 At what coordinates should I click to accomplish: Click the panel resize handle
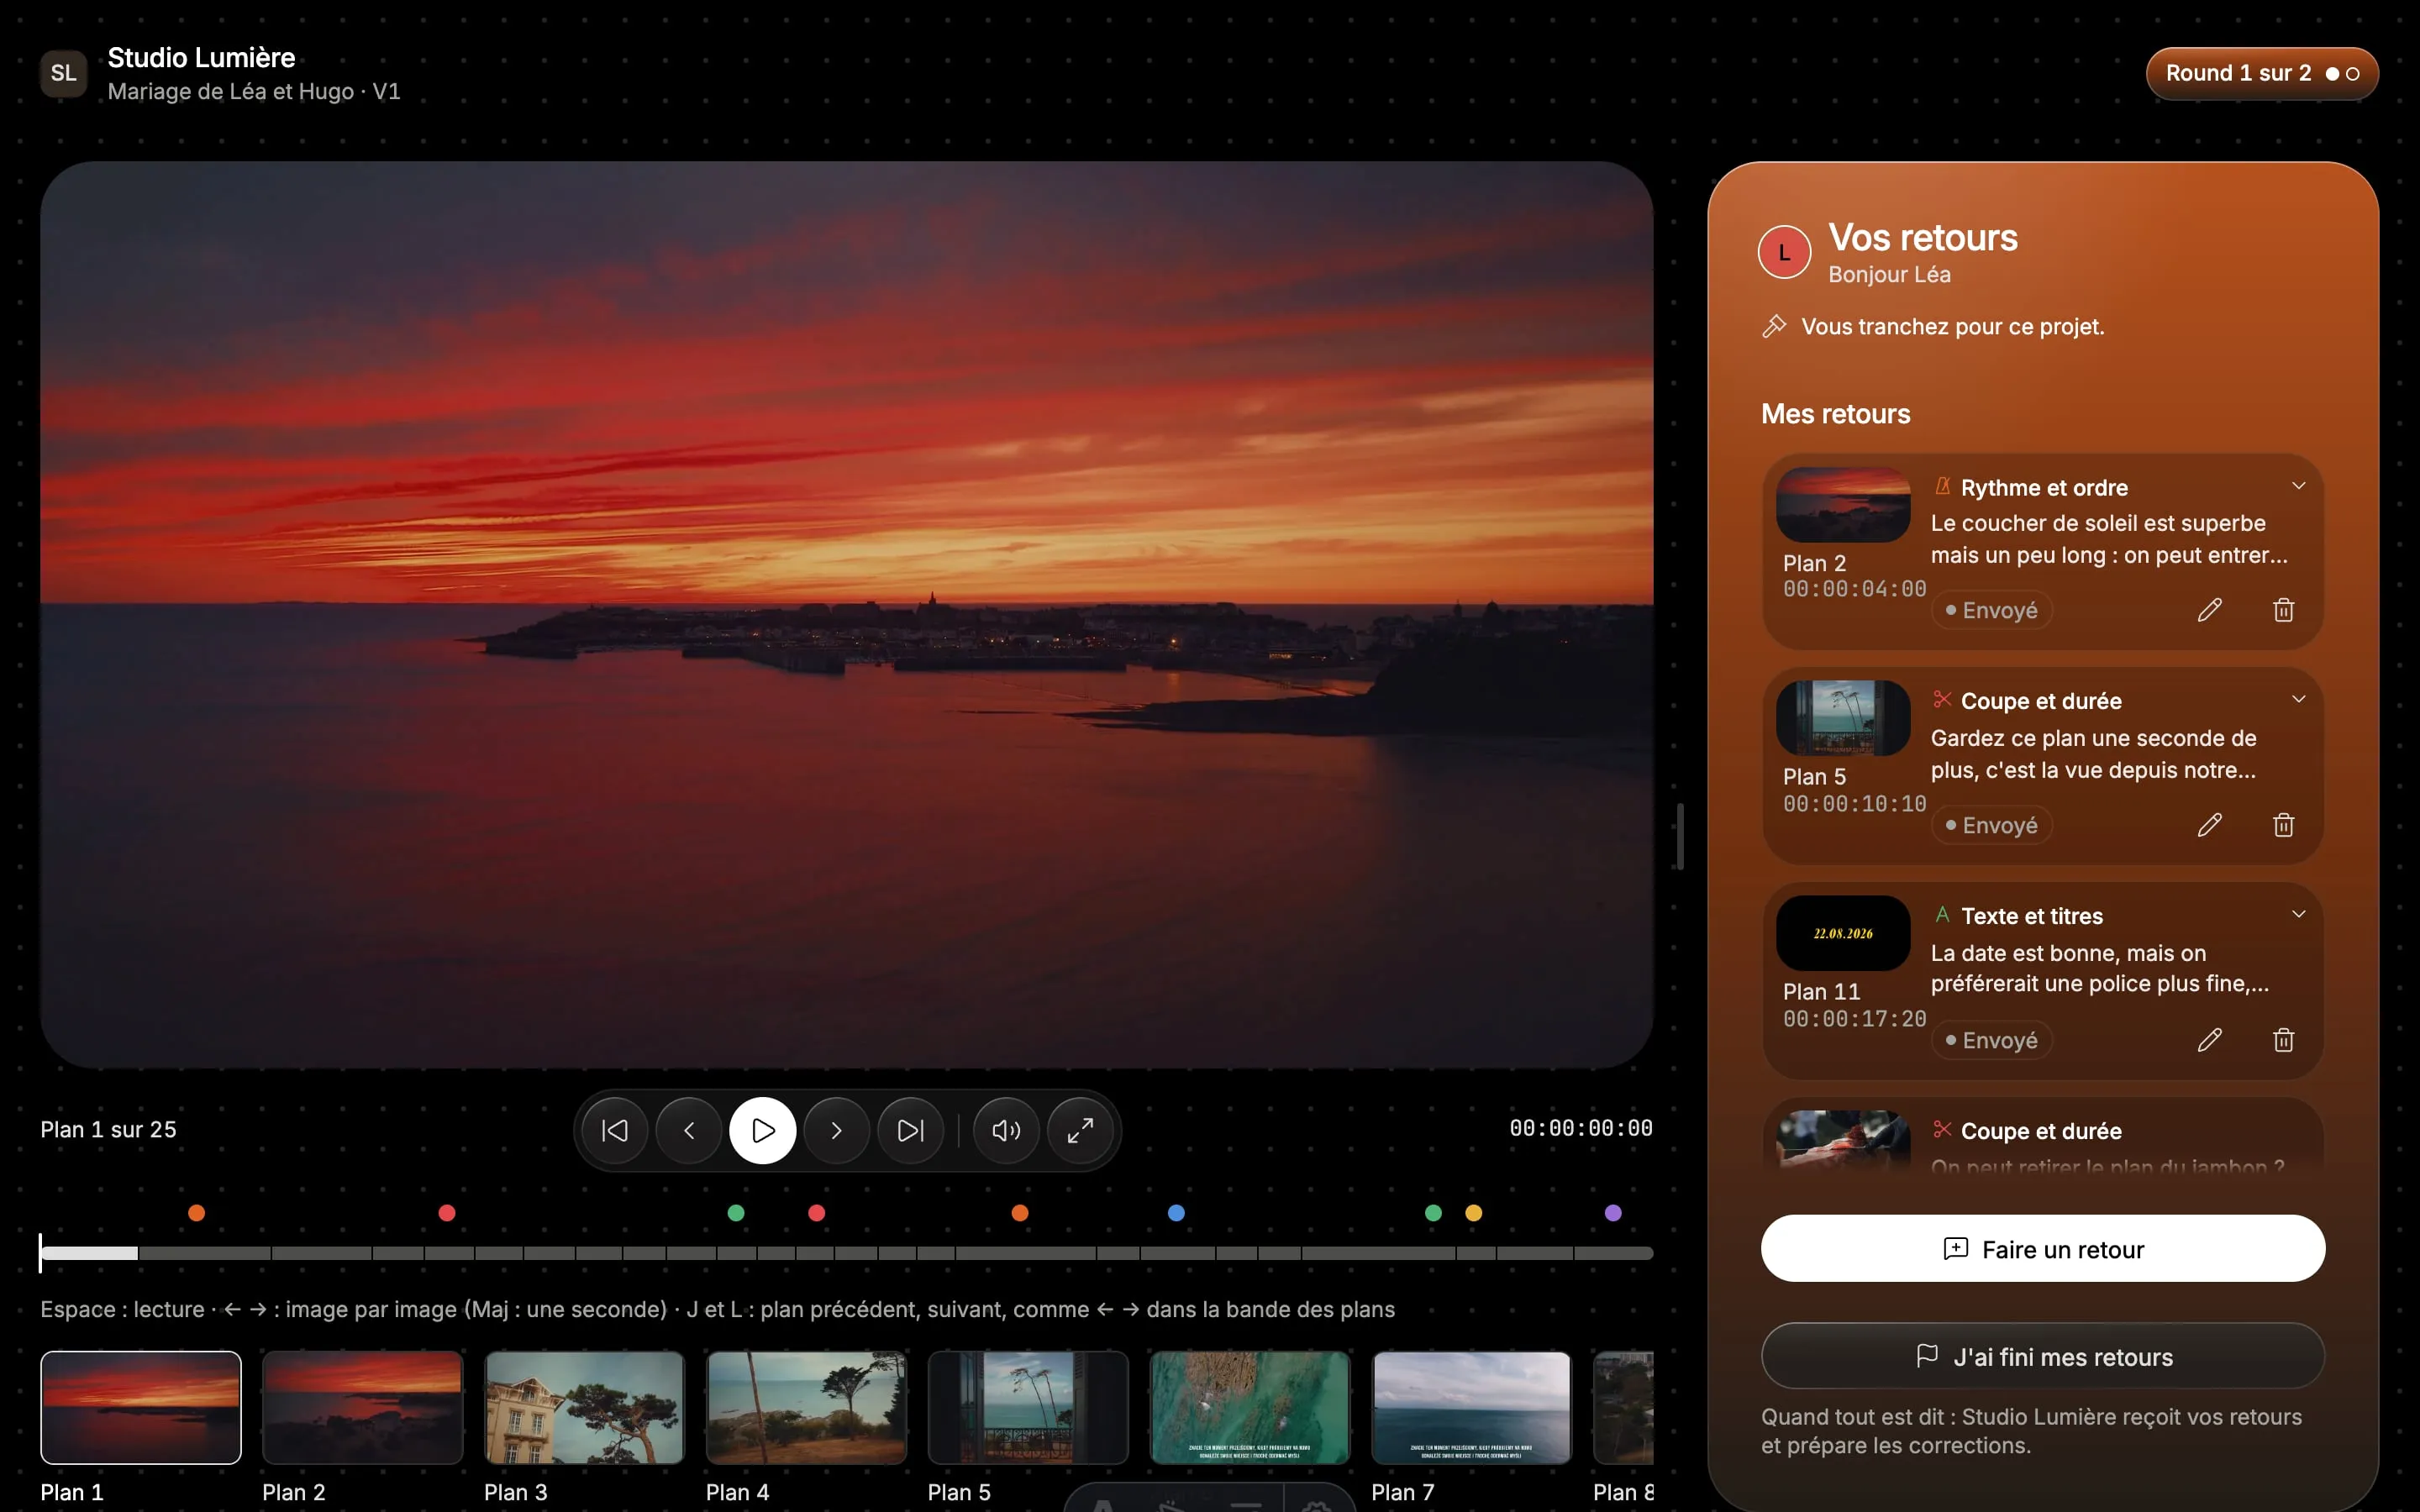[1680, 836]
